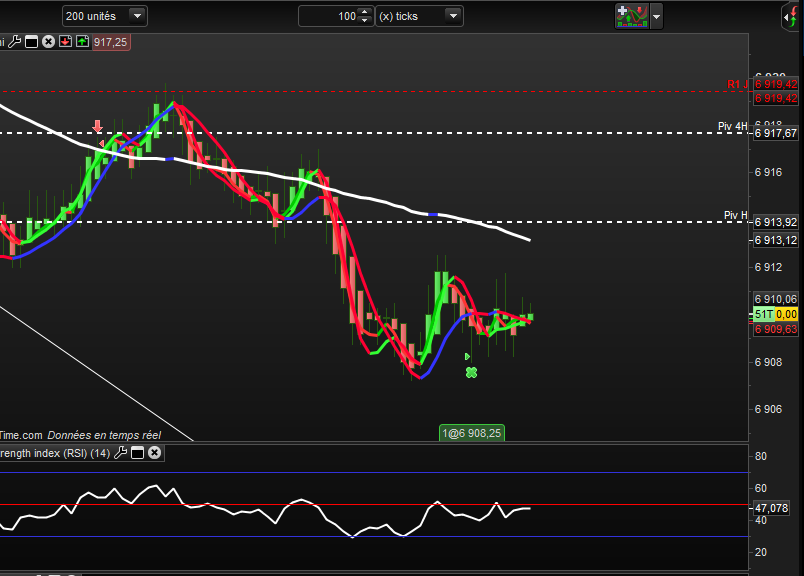Click the green X close-position marker on chart

coord(471,372)
